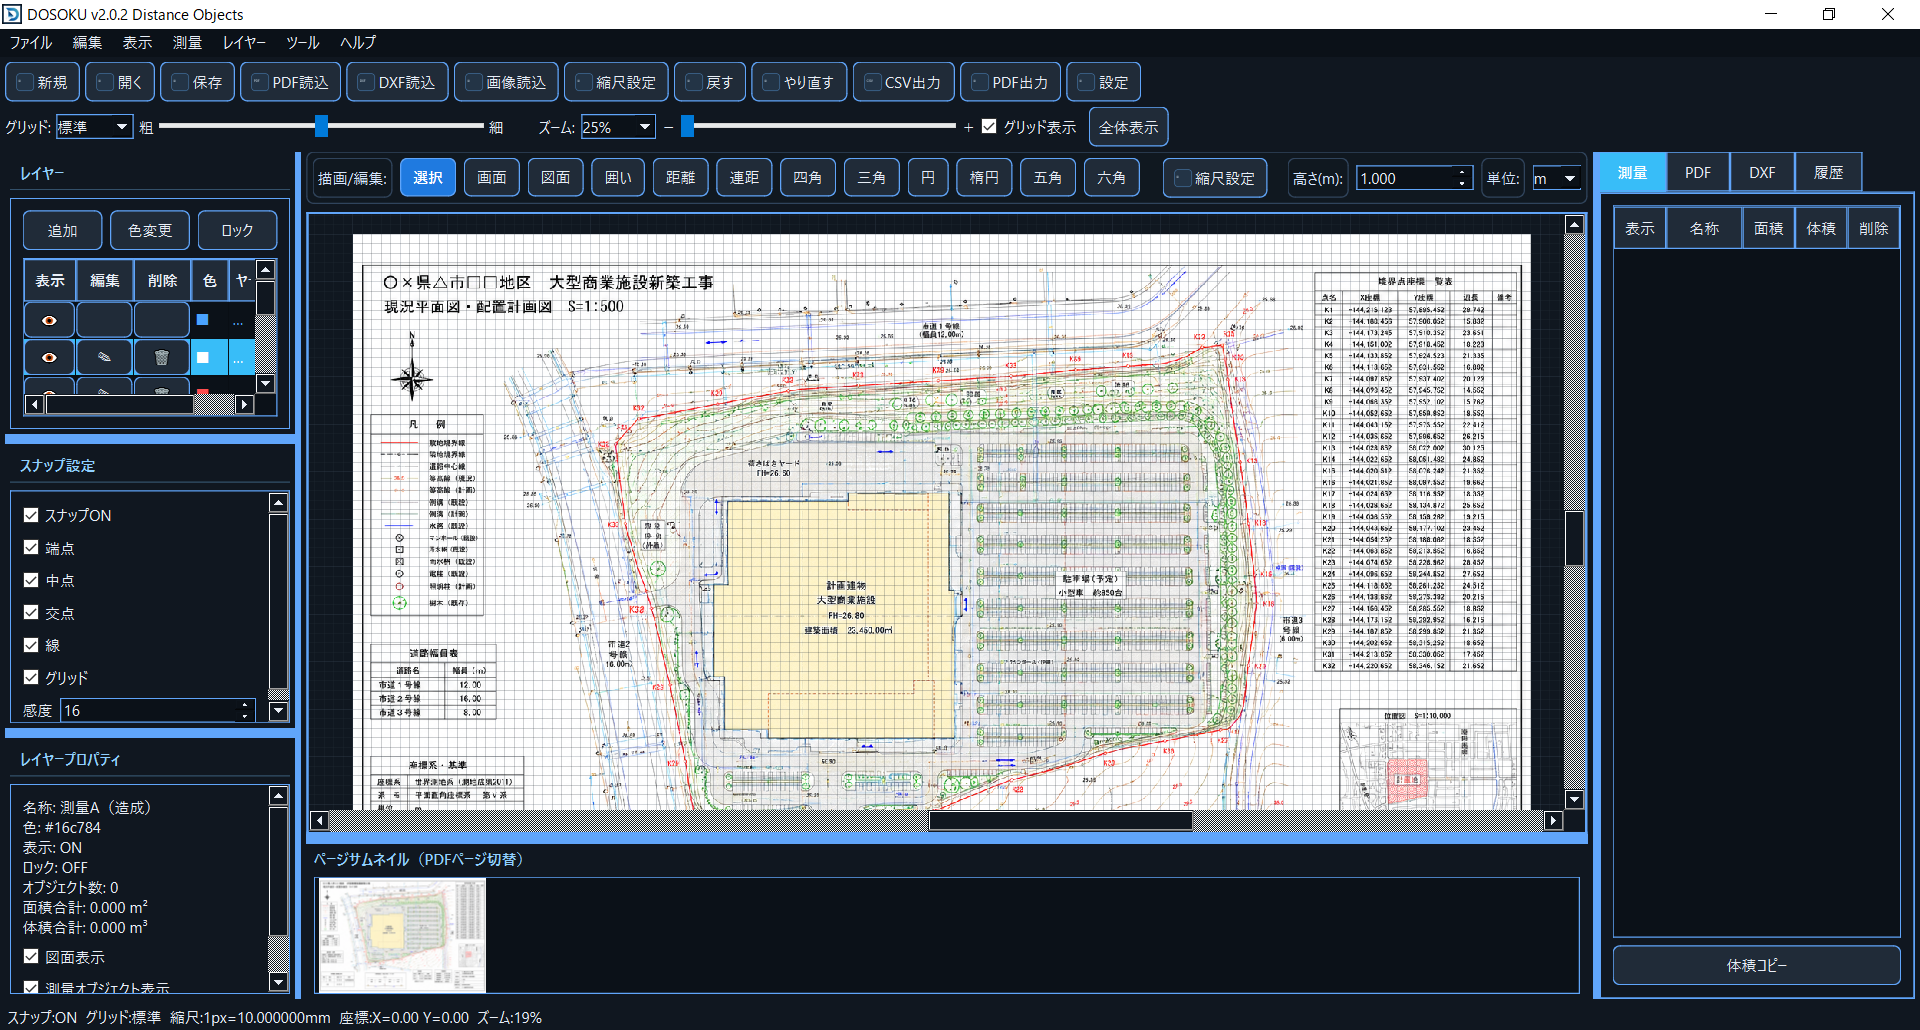
Task: Open the 測量 menu
Action: tap(187, 42)
